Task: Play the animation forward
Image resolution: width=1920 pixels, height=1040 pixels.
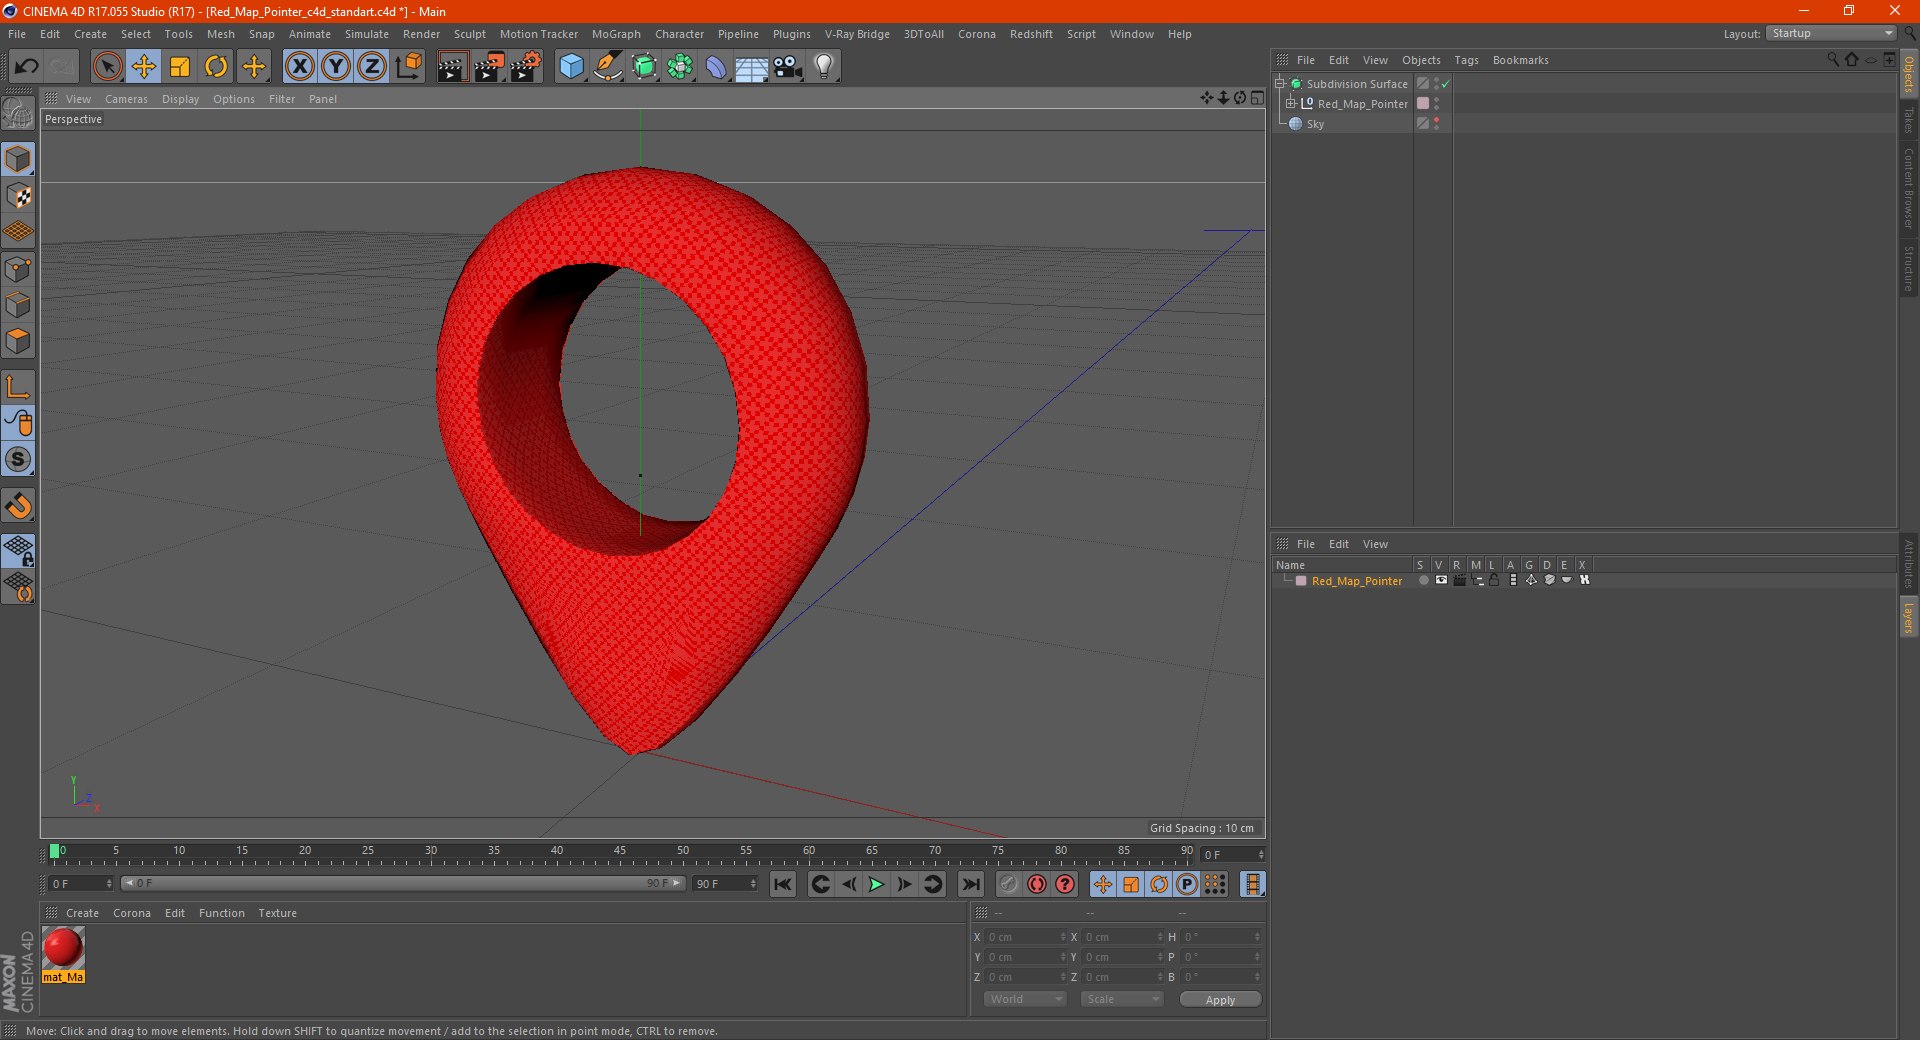Action: pyautogui.click(x=876, y=884)
